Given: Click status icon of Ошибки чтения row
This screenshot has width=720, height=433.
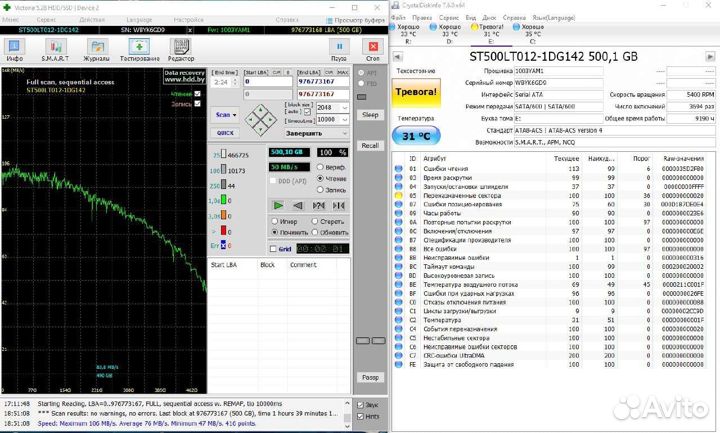Looking at the screenshot, I should (398, 169).
